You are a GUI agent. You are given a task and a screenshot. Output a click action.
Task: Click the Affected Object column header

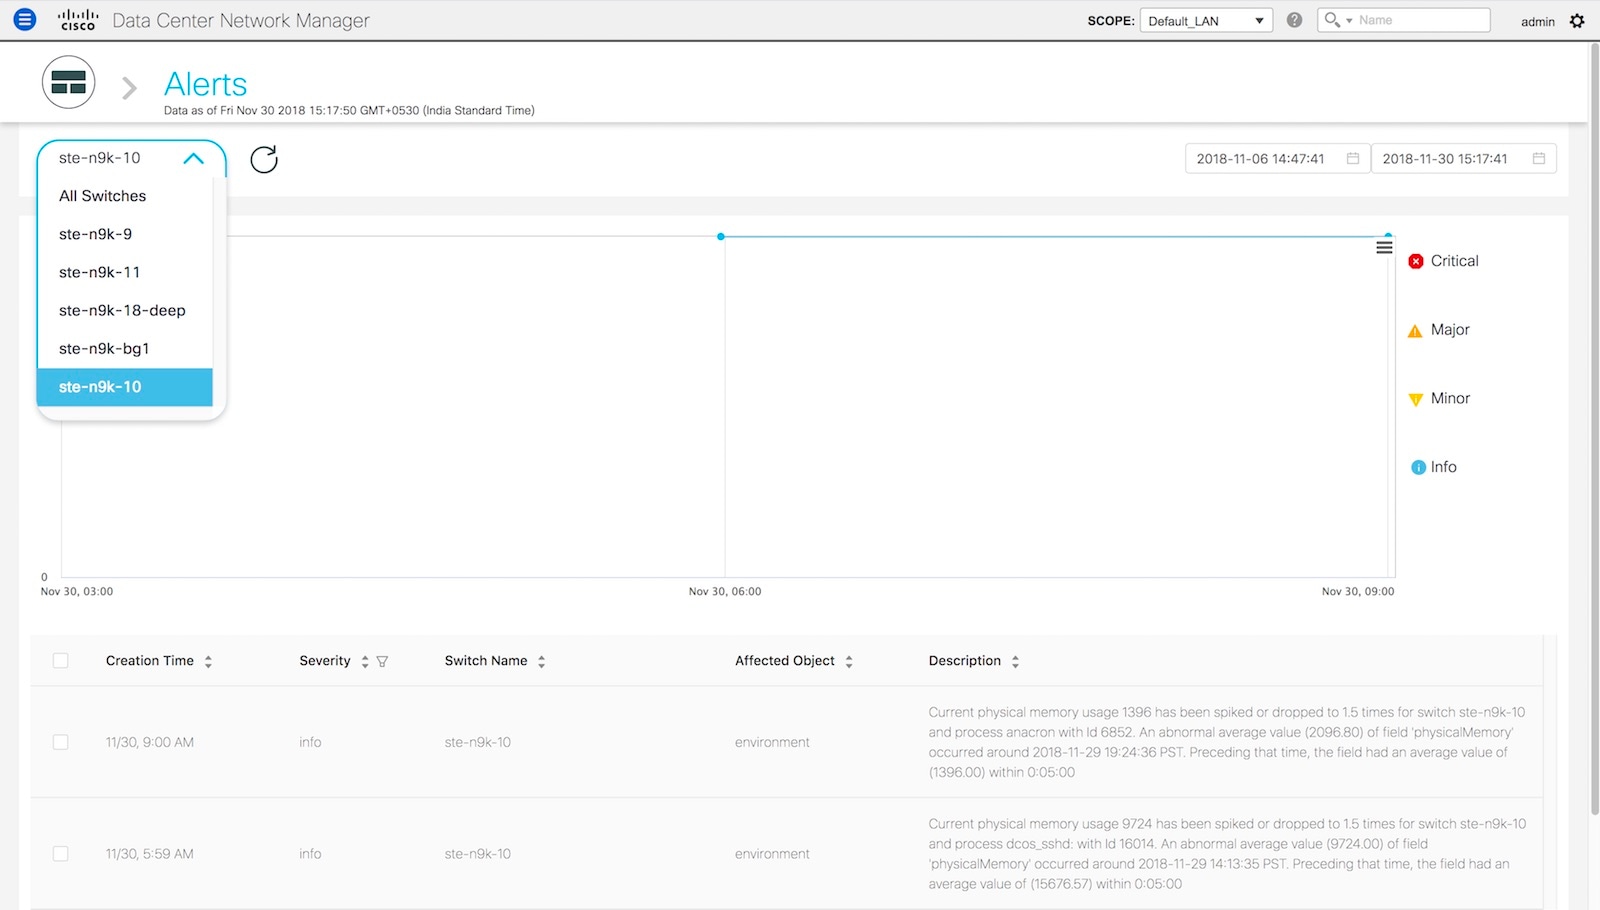coord(785,661)
